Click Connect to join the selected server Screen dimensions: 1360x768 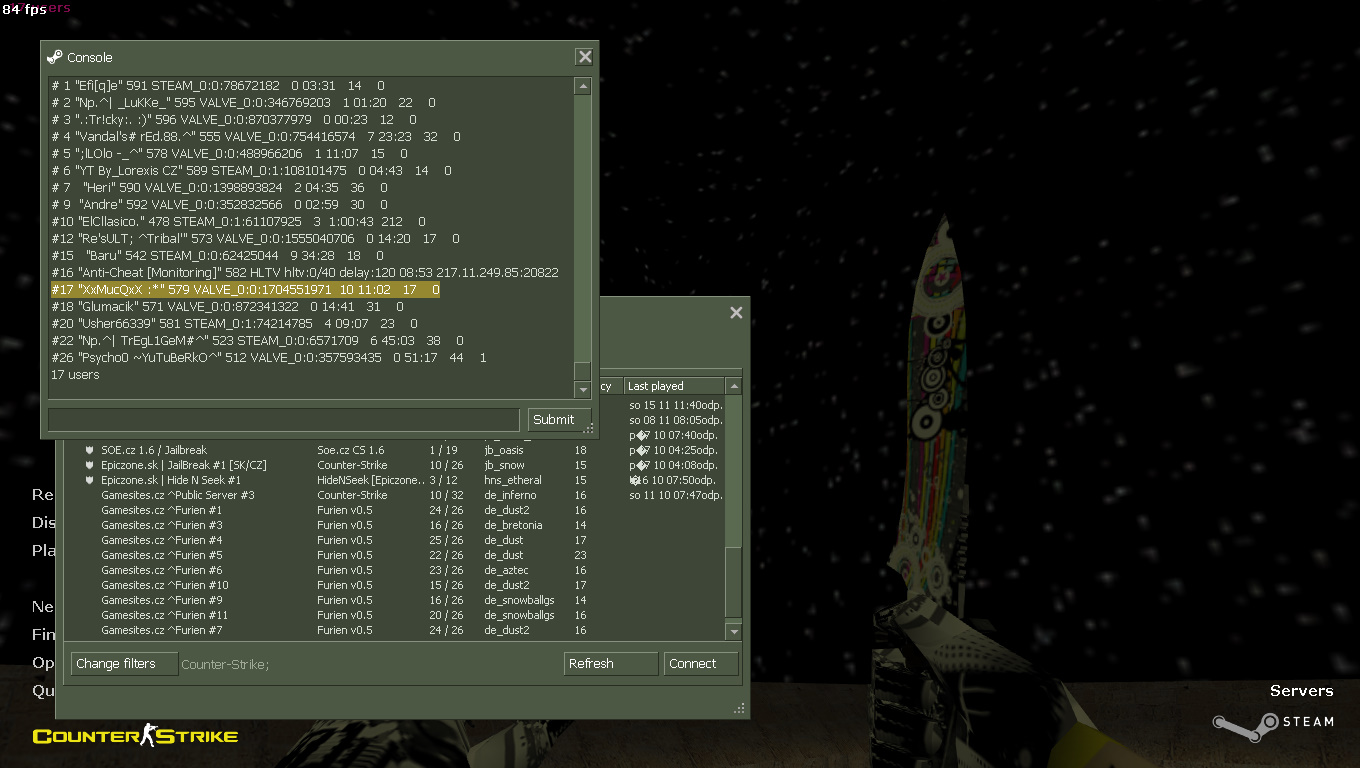[700, 664]
